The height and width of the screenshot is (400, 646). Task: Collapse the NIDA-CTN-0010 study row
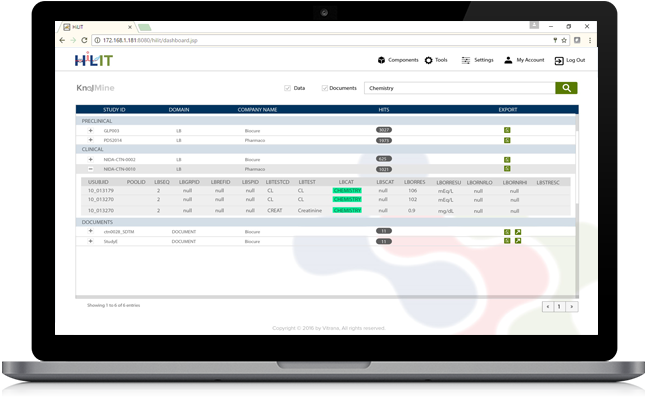click(90, 169)
